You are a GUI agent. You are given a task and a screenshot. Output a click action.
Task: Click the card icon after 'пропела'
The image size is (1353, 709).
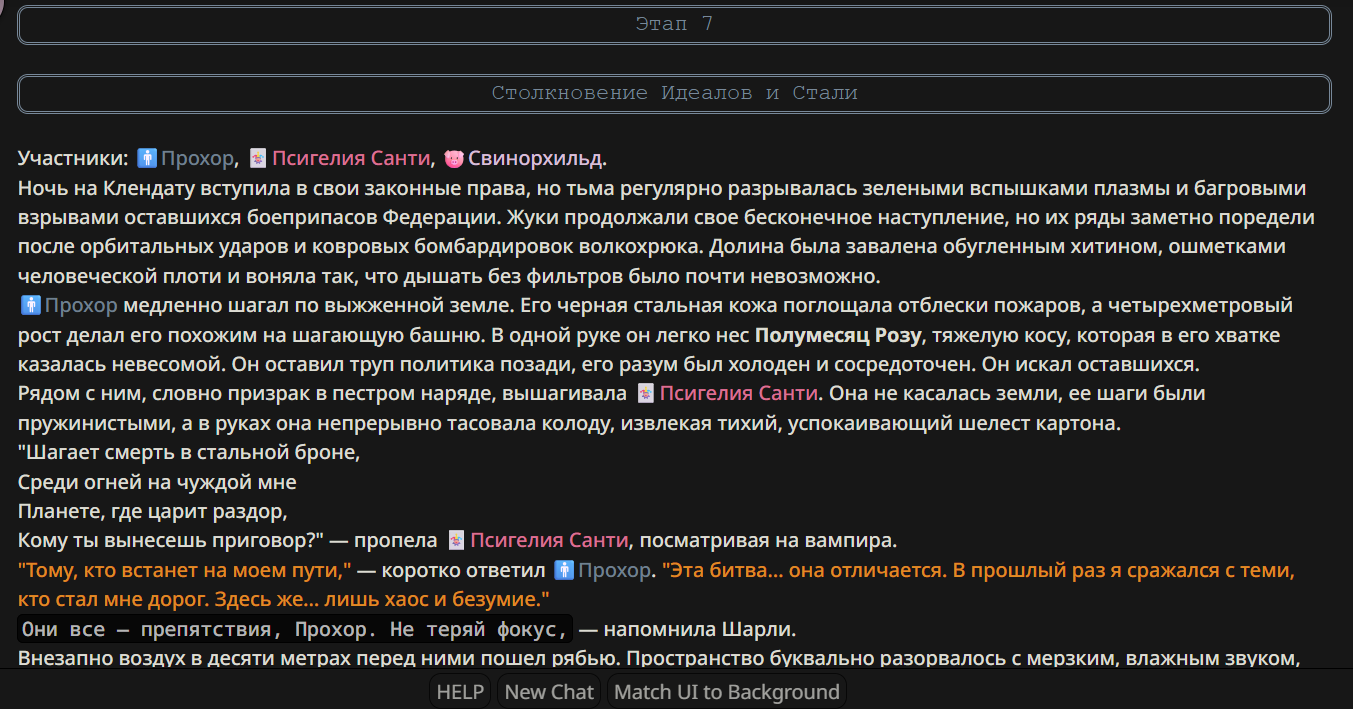click(456, 541)
